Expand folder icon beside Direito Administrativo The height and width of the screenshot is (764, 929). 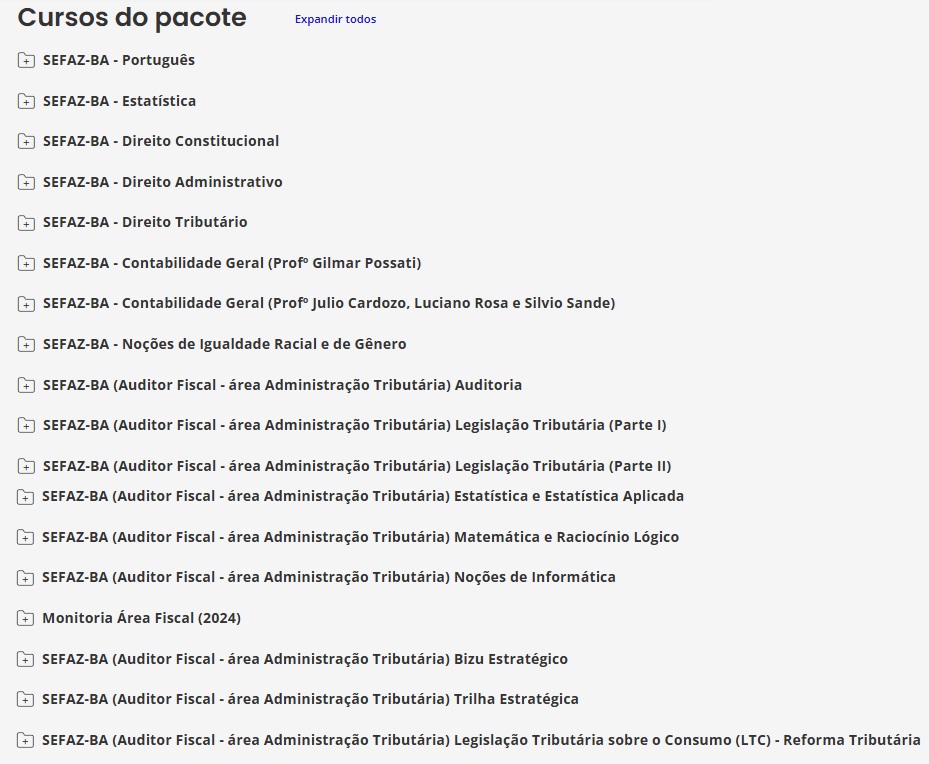coord(26,182)
